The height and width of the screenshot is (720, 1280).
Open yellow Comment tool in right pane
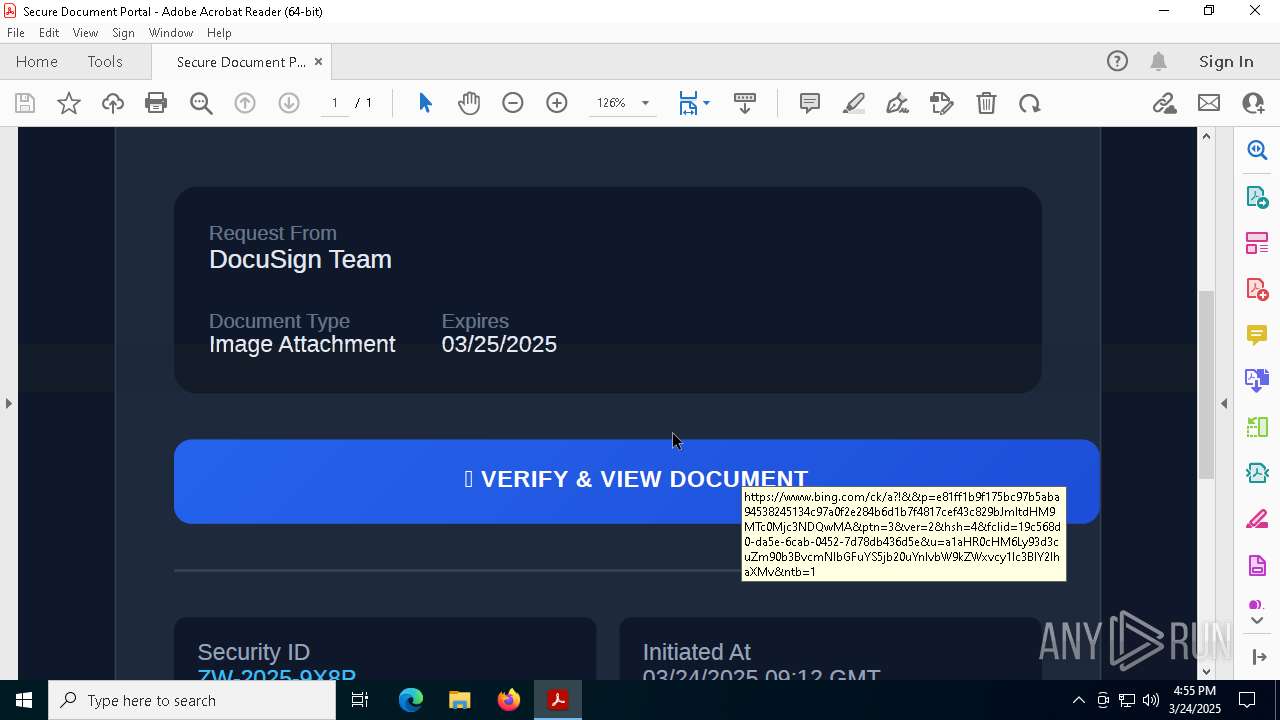(x=1257, y=335)
